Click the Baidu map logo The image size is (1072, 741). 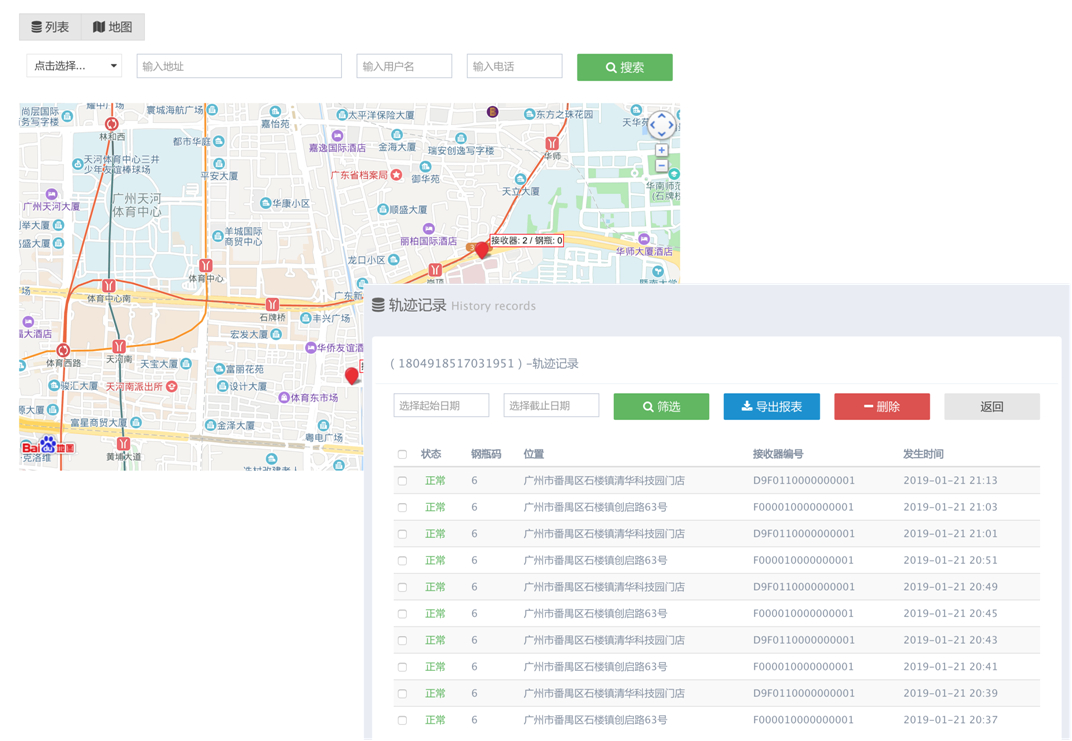[x=48, y=447]
